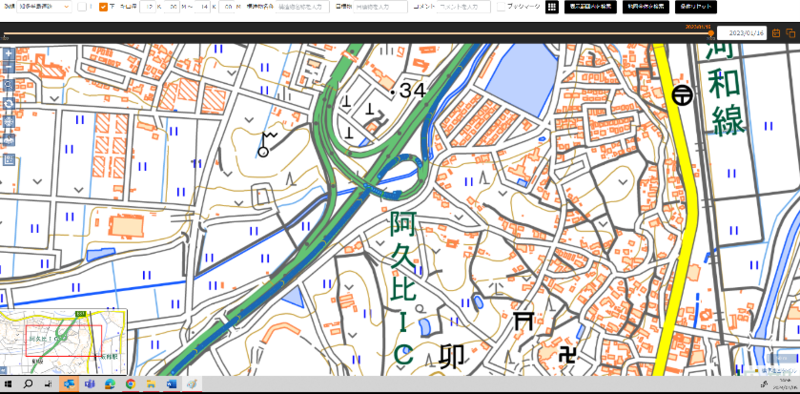Tick the empty checkbox after the dropdown
The image size is (800, 394).
(x=82, y=7)
